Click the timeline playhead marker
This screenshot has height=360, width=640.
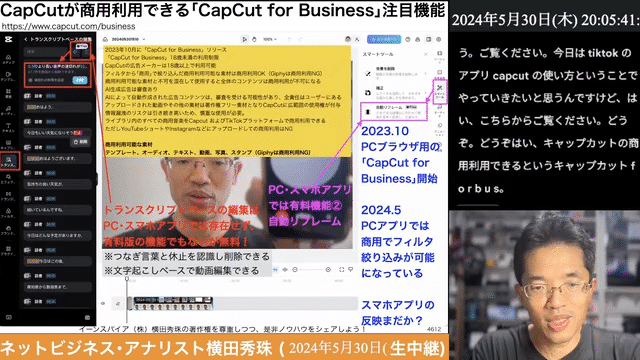click(127, 279)
